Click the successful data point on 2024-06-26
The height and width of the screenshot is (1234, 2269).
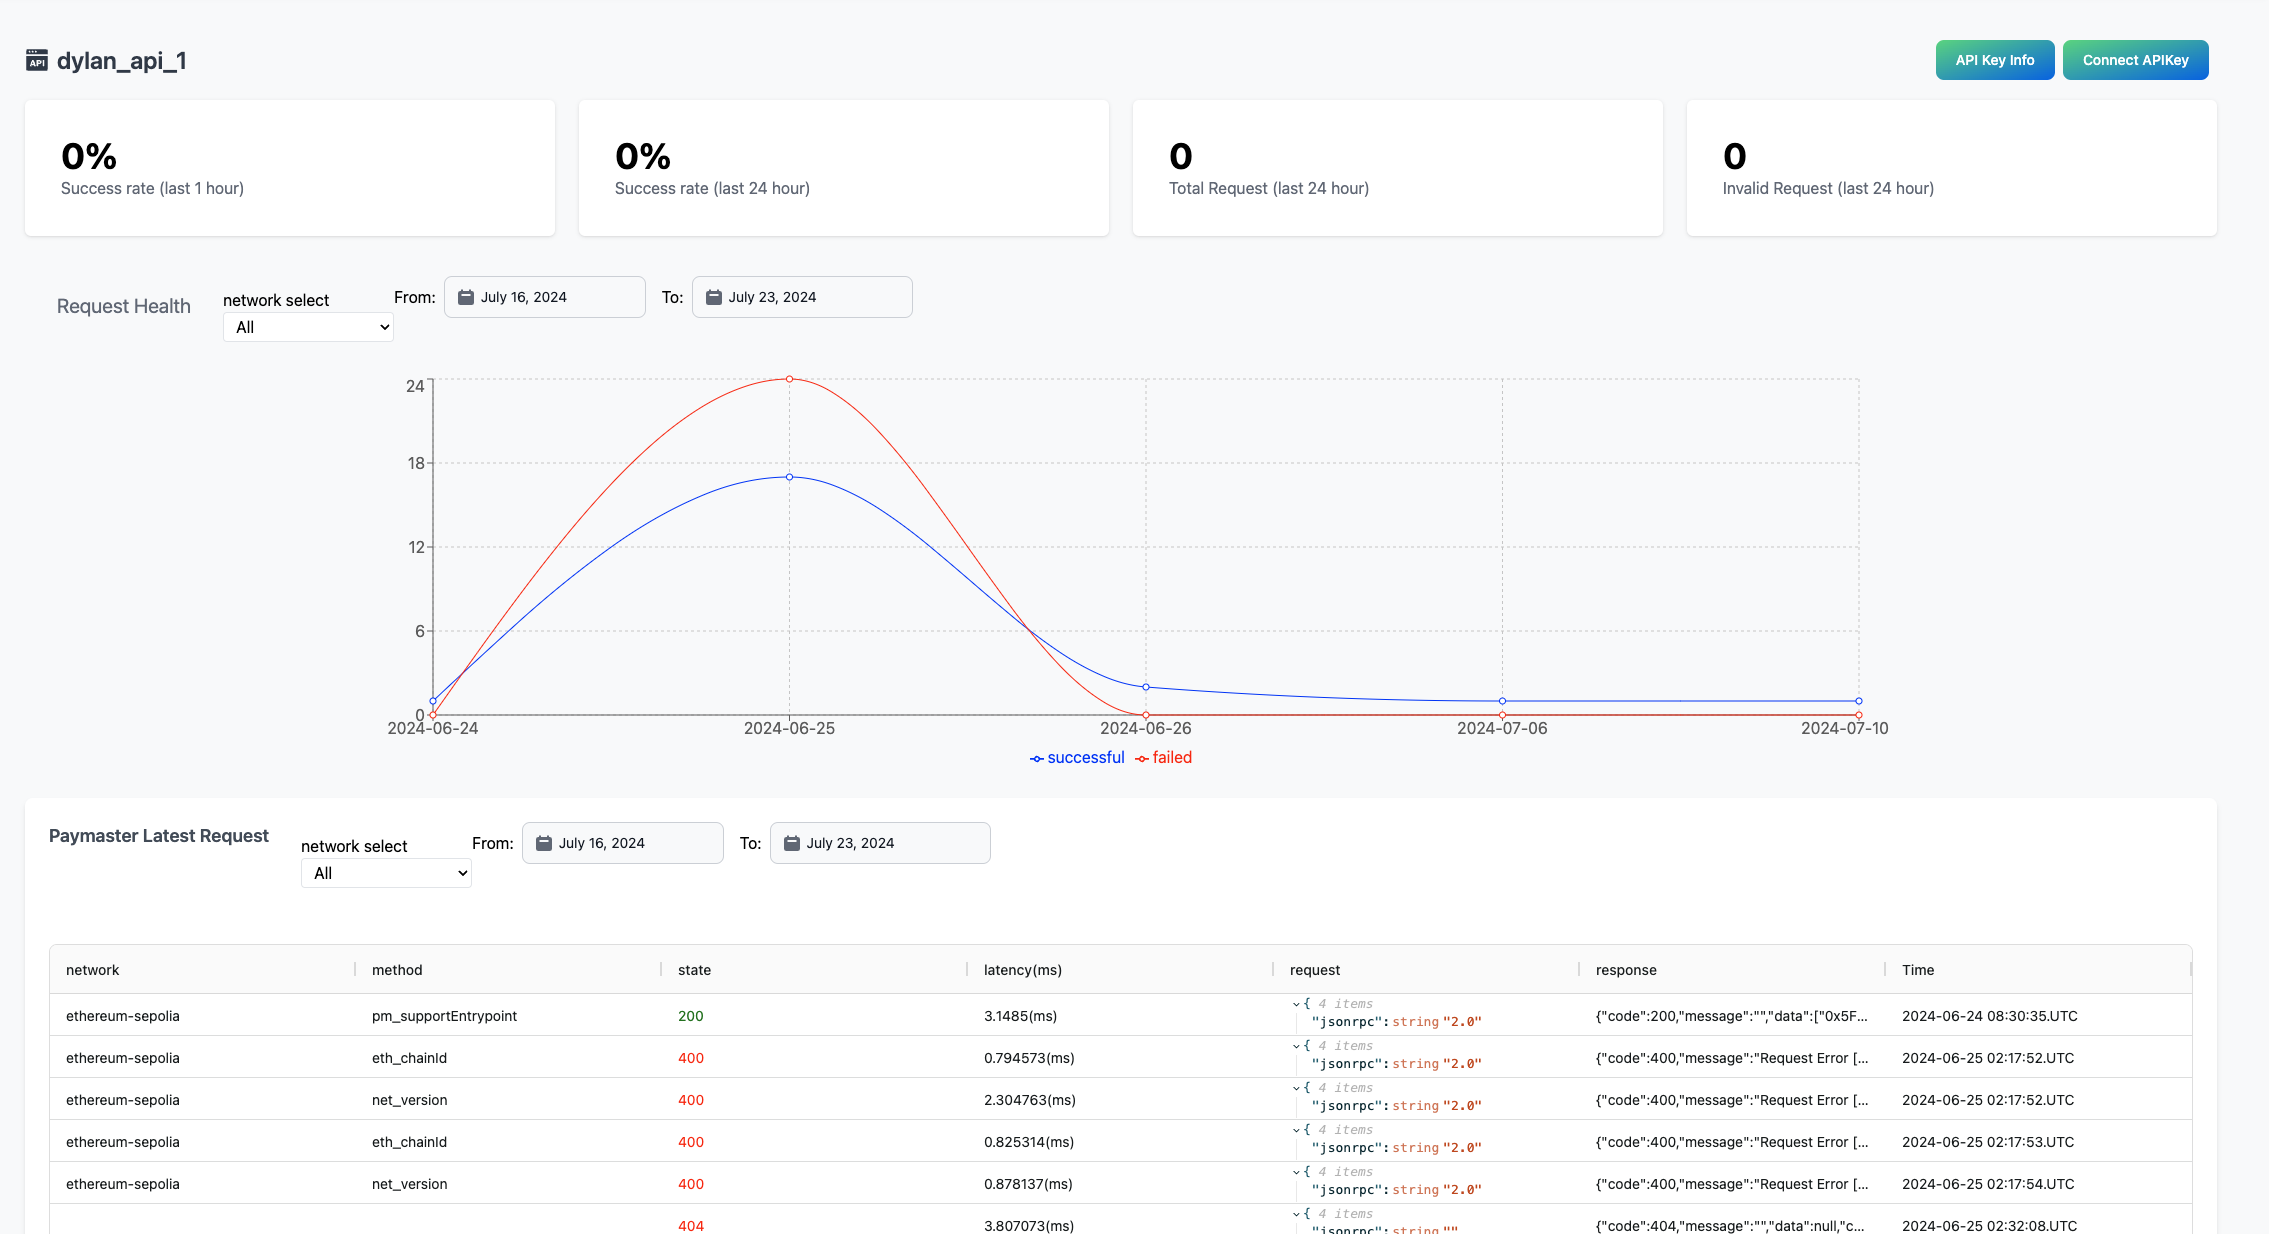[x=1146, y=687]
